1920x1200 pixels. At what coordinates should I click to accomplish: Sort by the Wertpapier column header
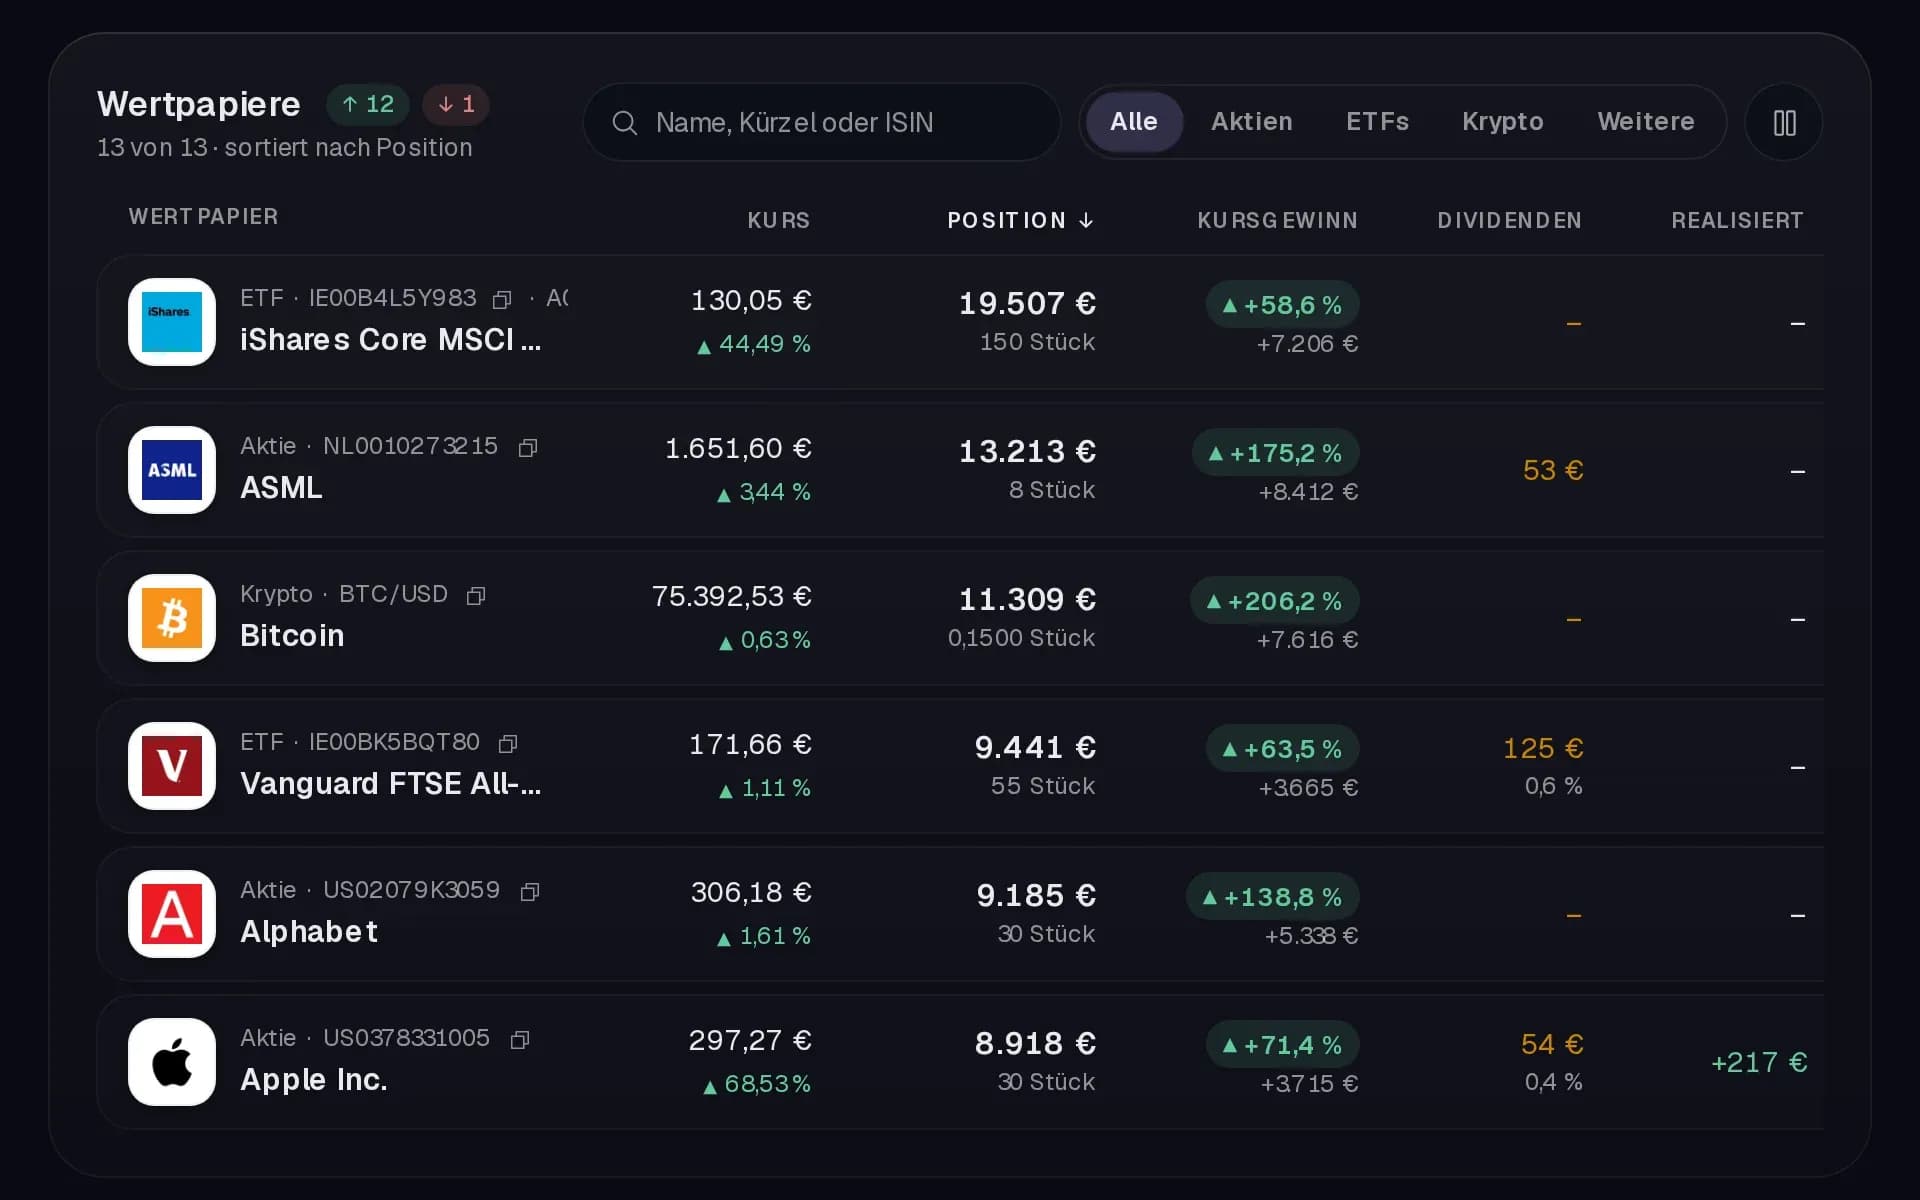click(203, 216)
